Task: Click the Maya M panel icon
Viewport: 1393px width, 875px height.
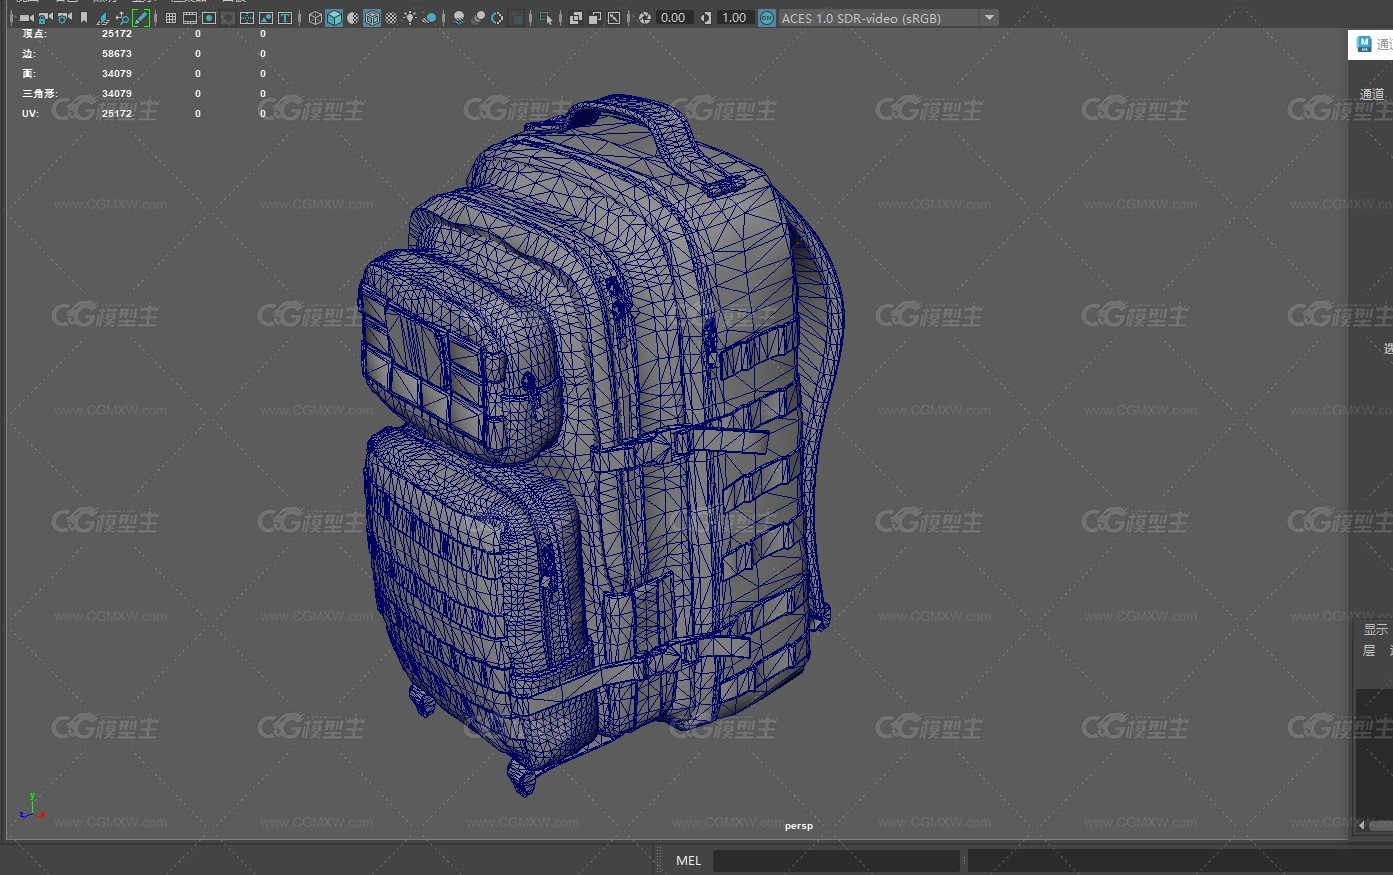Action: [x=1364, y=43]
